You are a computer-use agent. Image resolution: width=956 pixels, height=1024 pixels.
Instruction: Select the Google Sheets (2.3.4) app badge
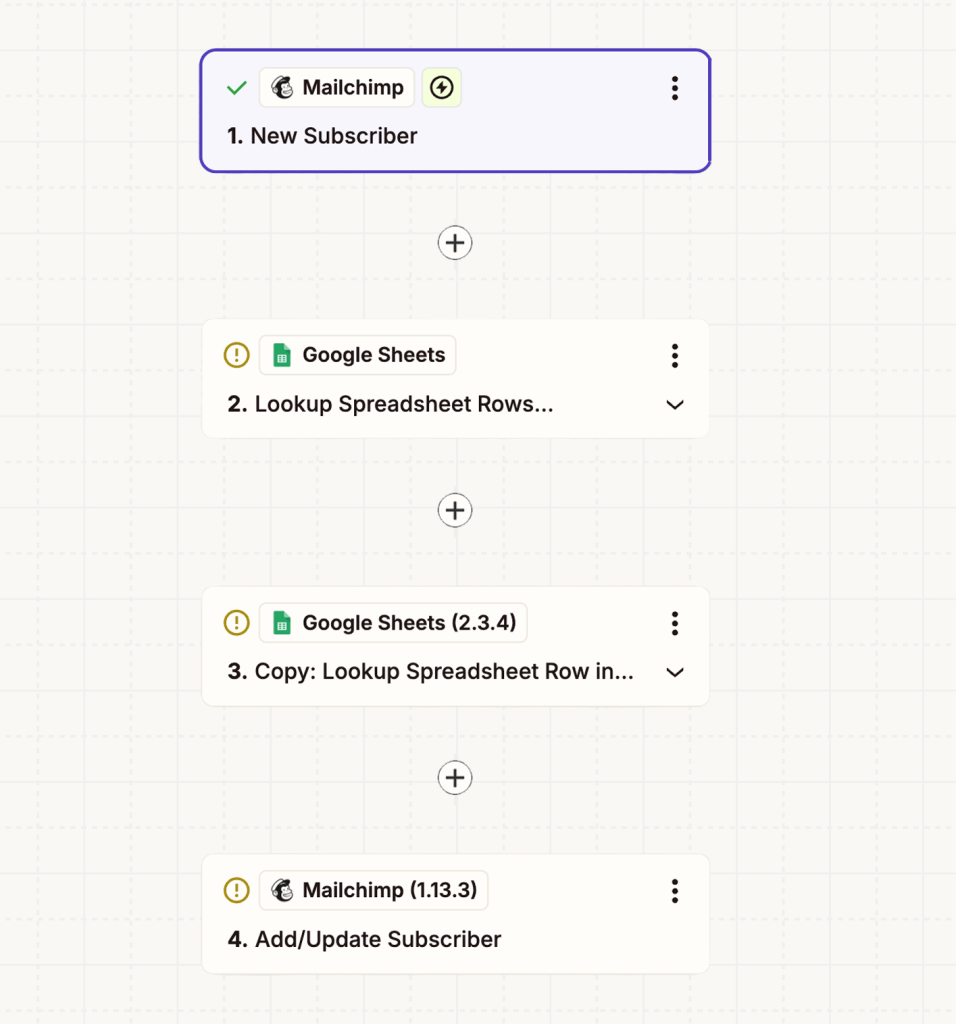(x=393, y=622)
